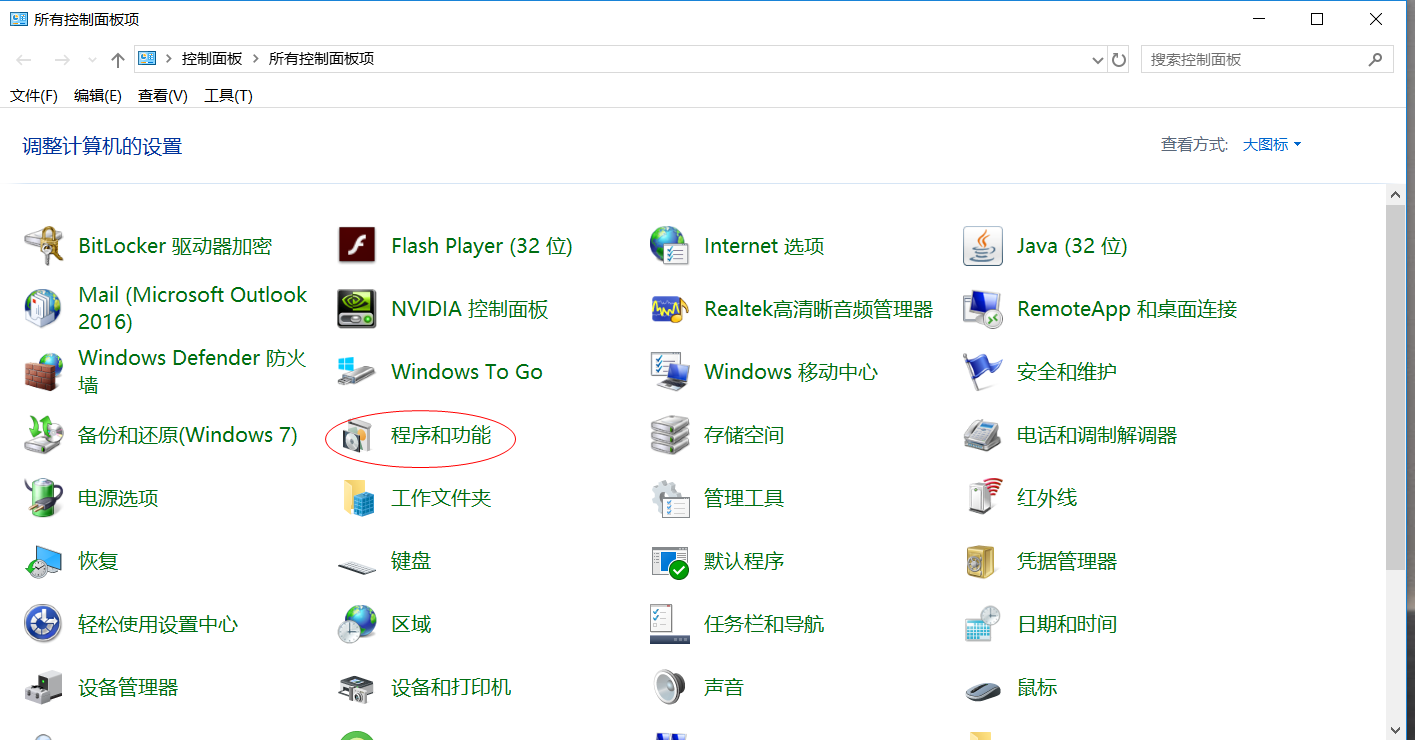
Task: Click the scrollbar up arrow
Action: tap(1396, 194)
